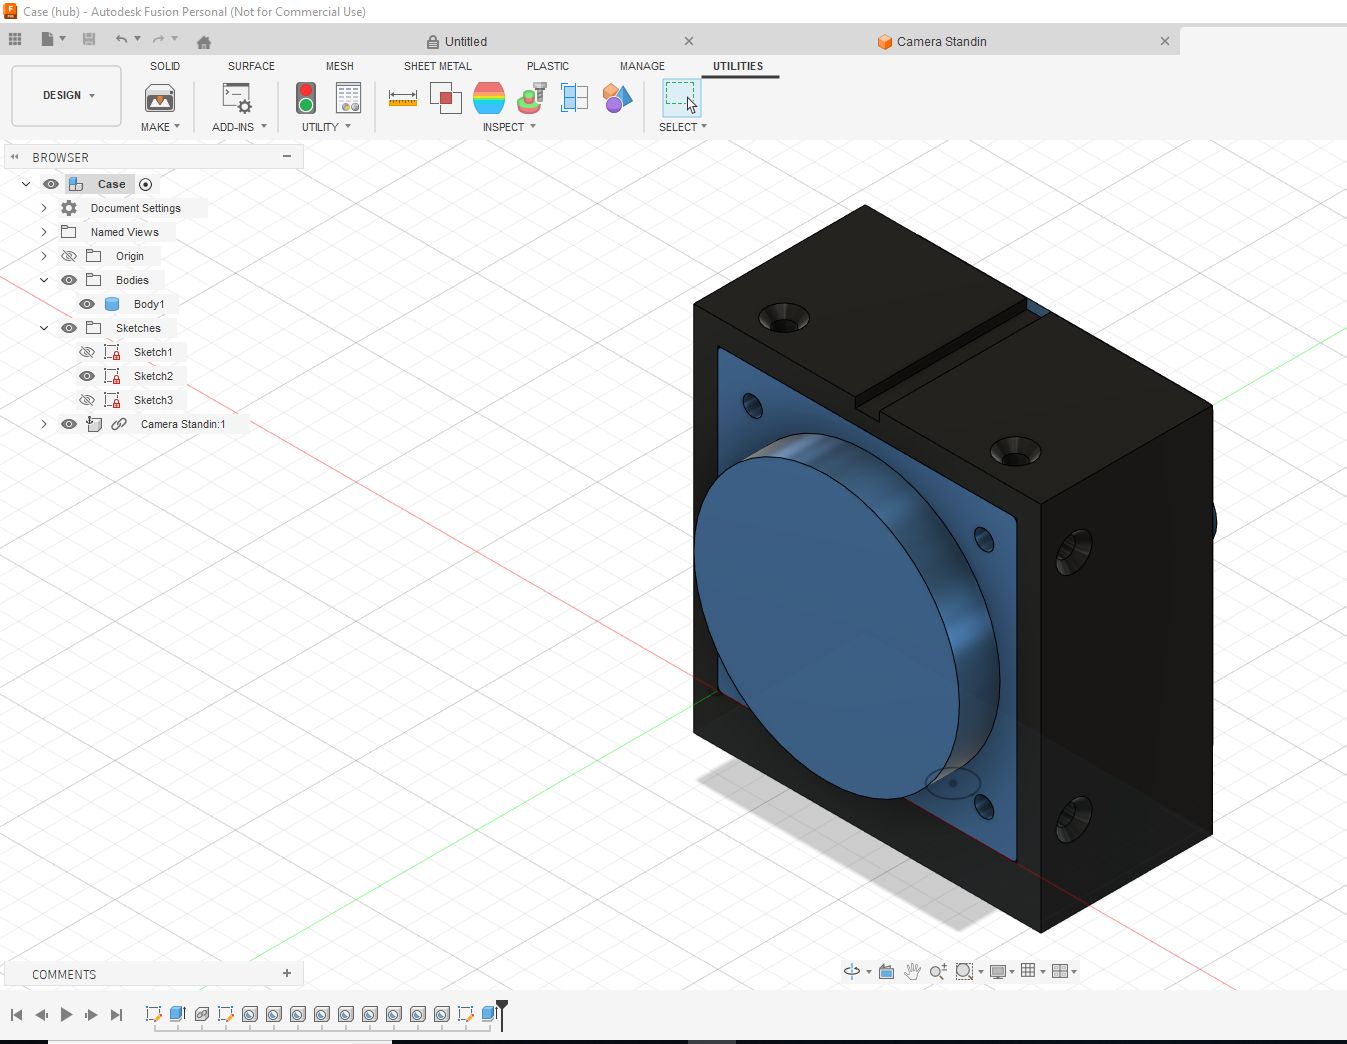Switch to the MESH tab
This screenshot has width=1347, height=1044.
pos(340,66)
